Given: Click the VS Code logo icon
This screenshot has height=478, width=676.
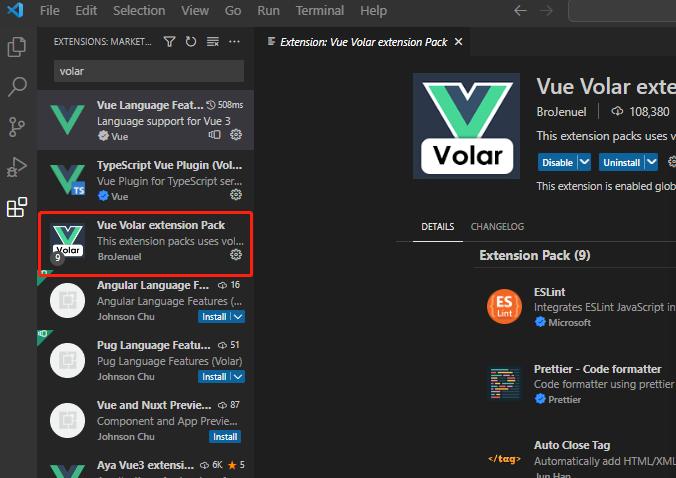Looking at the screenshot, I should tap(16, 10).
